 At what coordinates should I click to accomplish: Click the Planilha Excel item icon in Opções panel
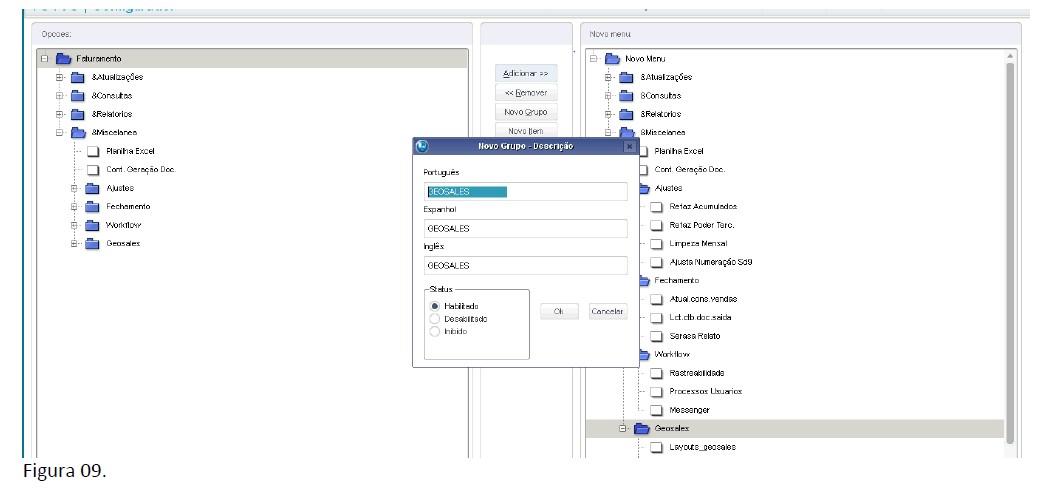[x=93, y=152]
